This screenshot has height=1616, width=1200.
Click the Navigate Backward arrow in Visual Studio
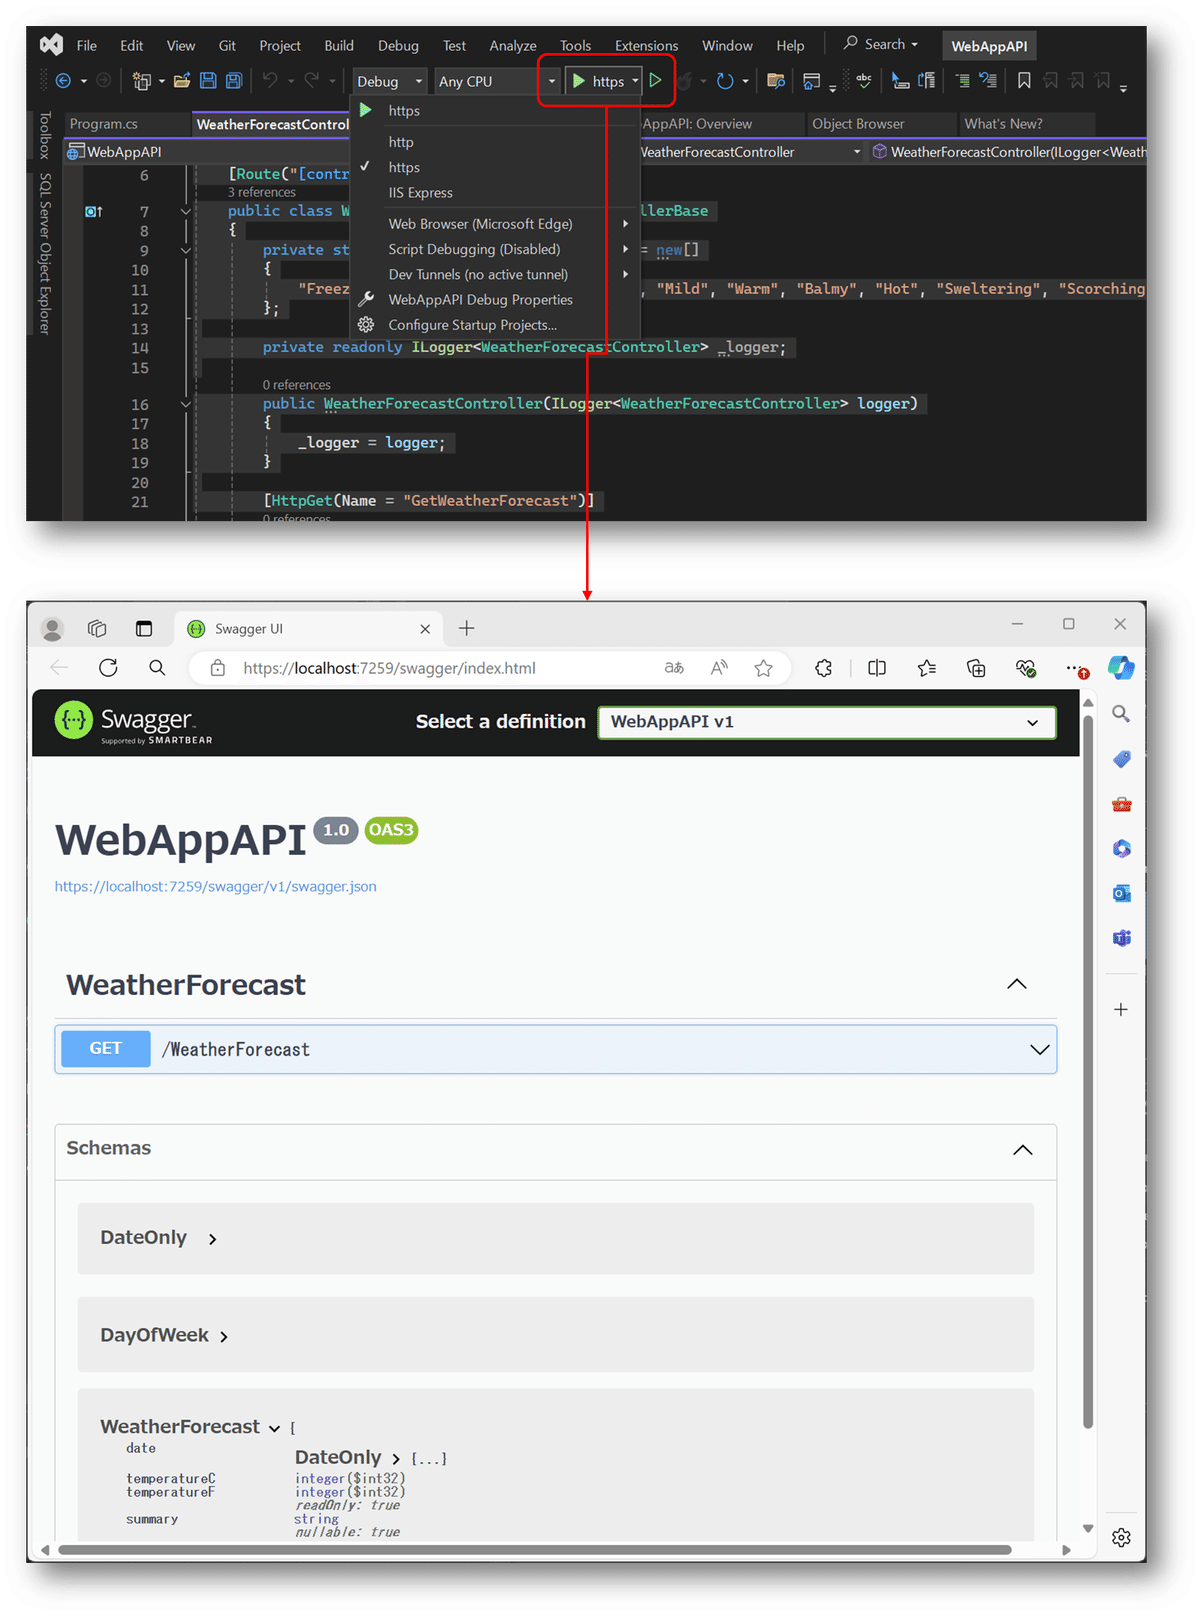click(63, 81)
